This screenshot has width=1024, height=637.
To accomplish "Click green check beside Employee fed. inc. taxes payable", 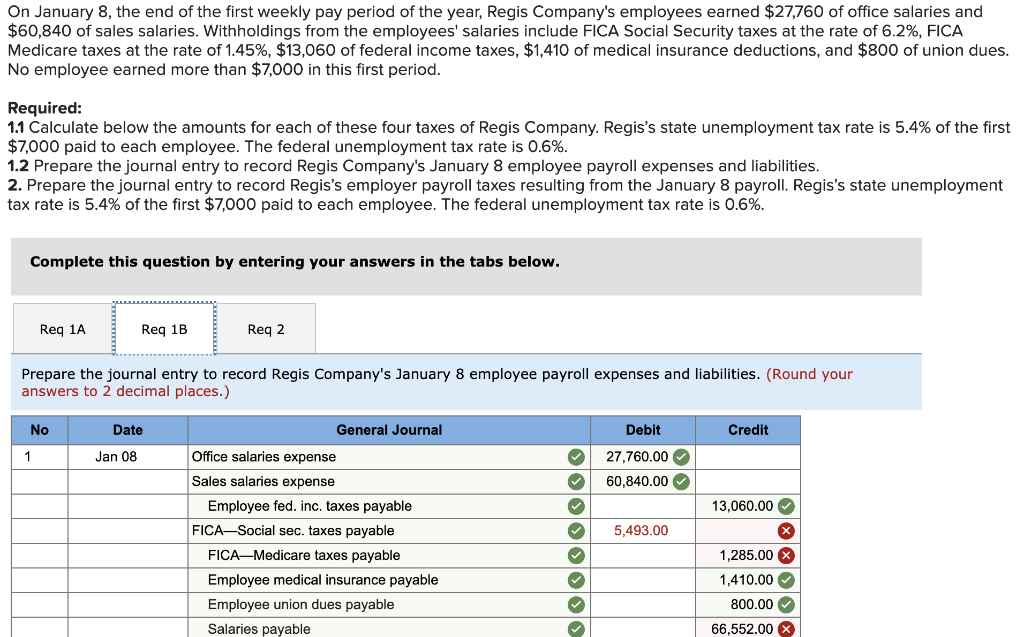I will point(576,506).
